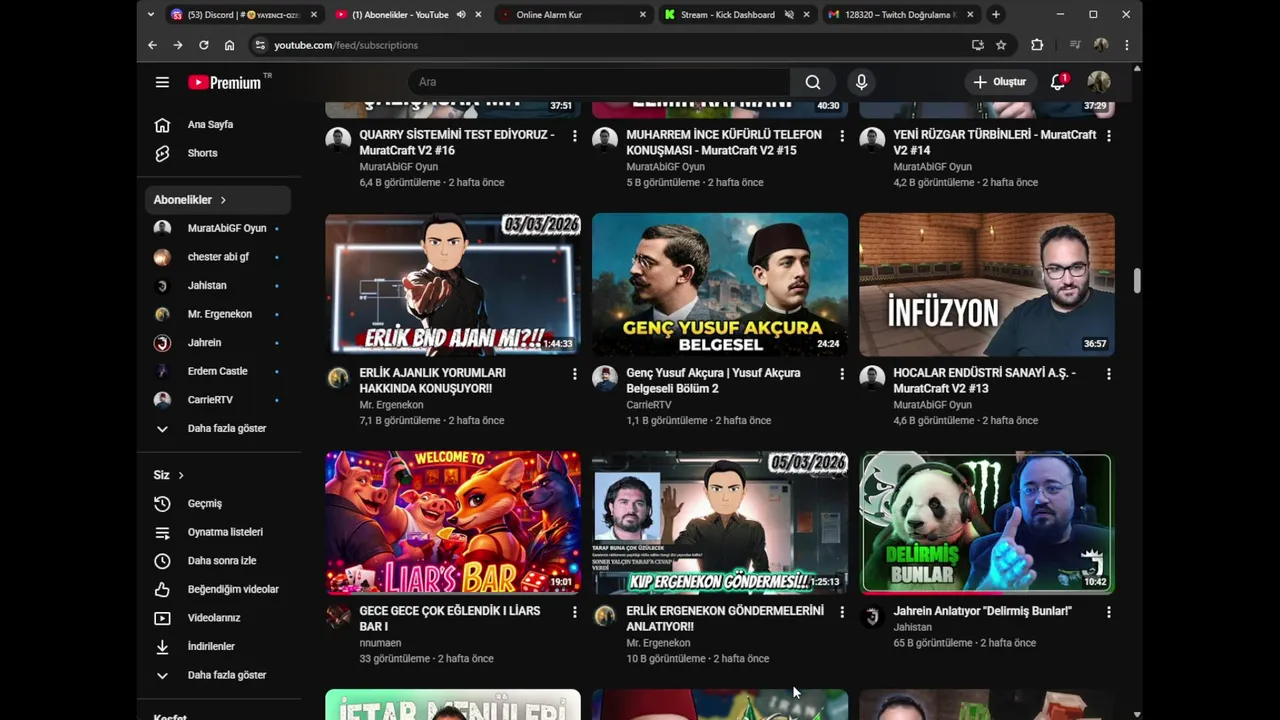Click the browser home button
Screen dimensions: 1280x720
coord(229,45)
